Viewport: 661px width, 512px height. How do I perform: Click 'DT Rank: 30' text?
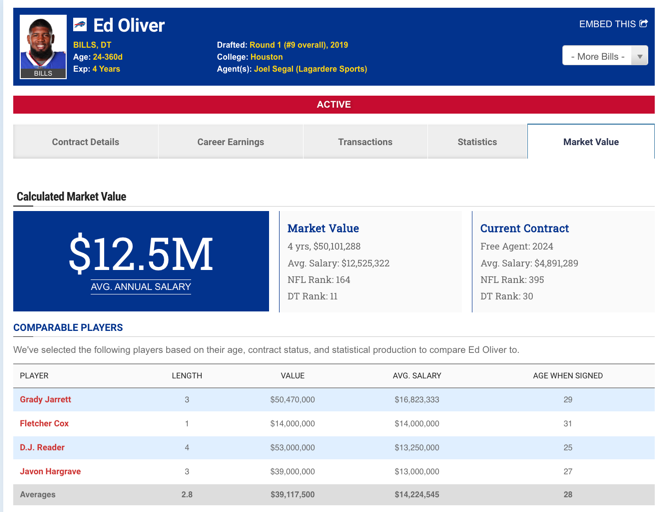coord(507,296)
